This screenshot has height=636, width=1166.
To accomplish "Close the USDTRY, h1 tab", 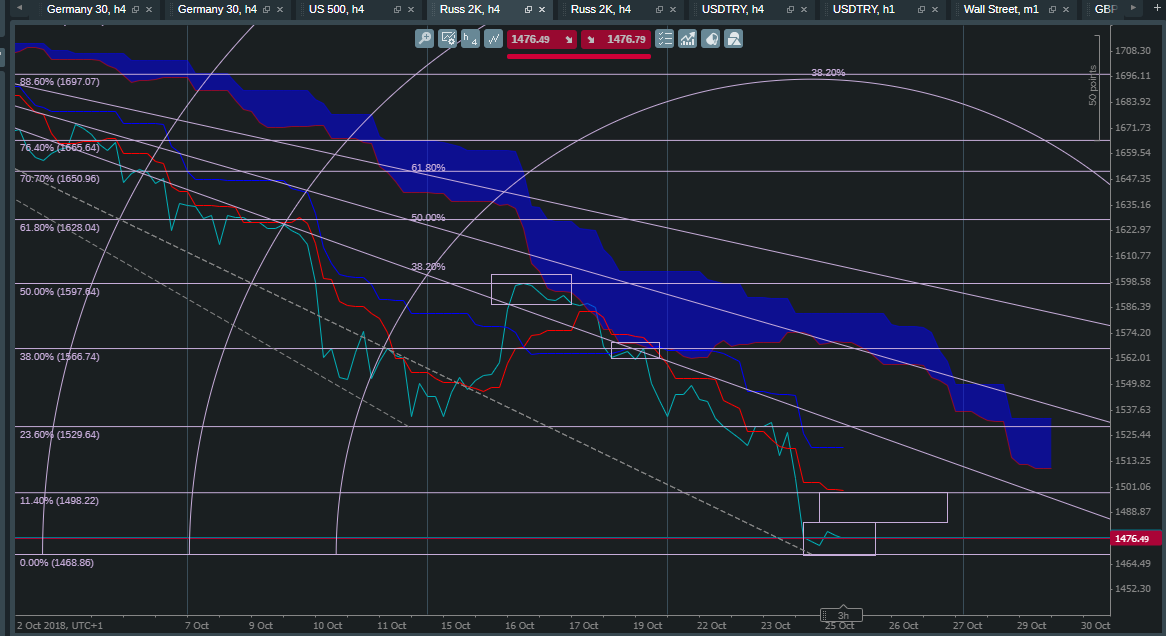I will point(935,10).
